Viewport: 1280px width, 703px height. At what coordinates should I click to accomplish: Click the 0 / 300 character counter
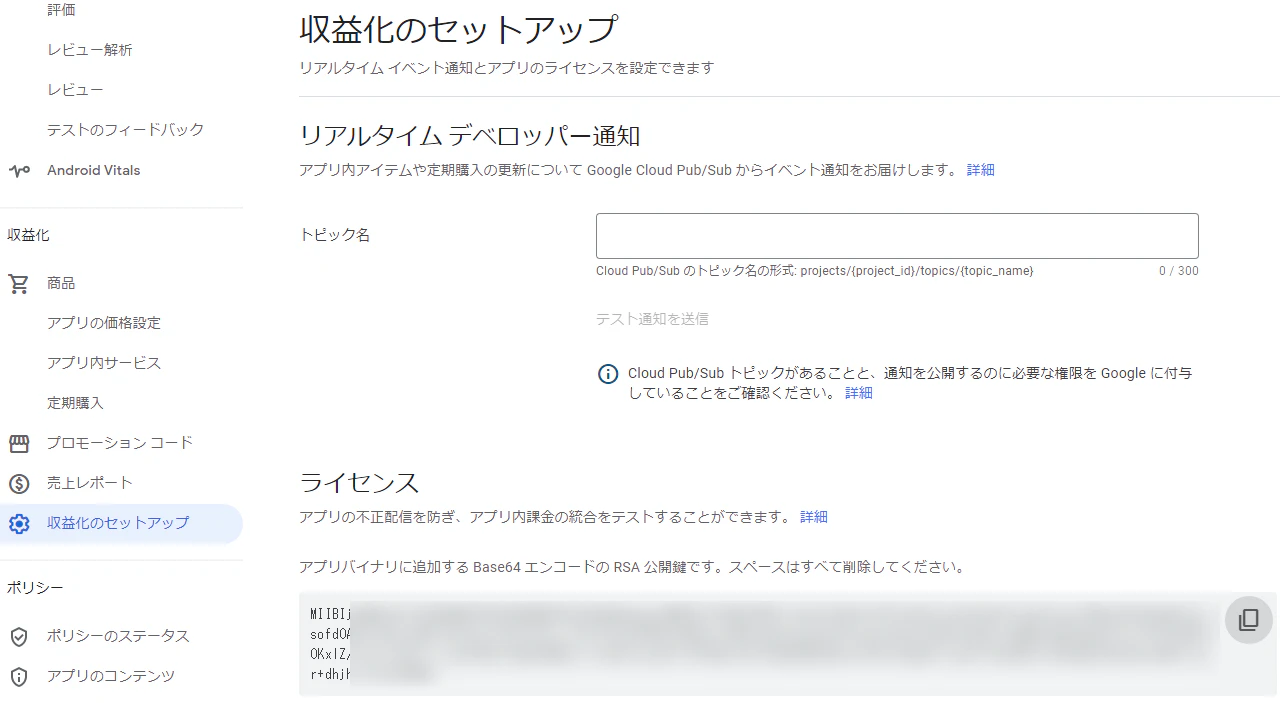tap(1179, 271)
